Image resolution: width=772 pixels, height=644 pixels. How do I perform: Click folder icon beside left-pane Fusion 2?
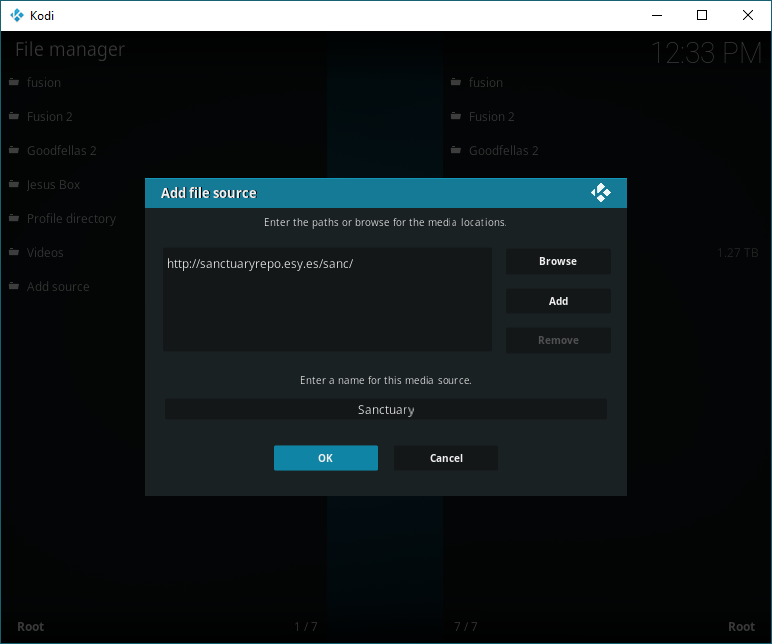14,116
